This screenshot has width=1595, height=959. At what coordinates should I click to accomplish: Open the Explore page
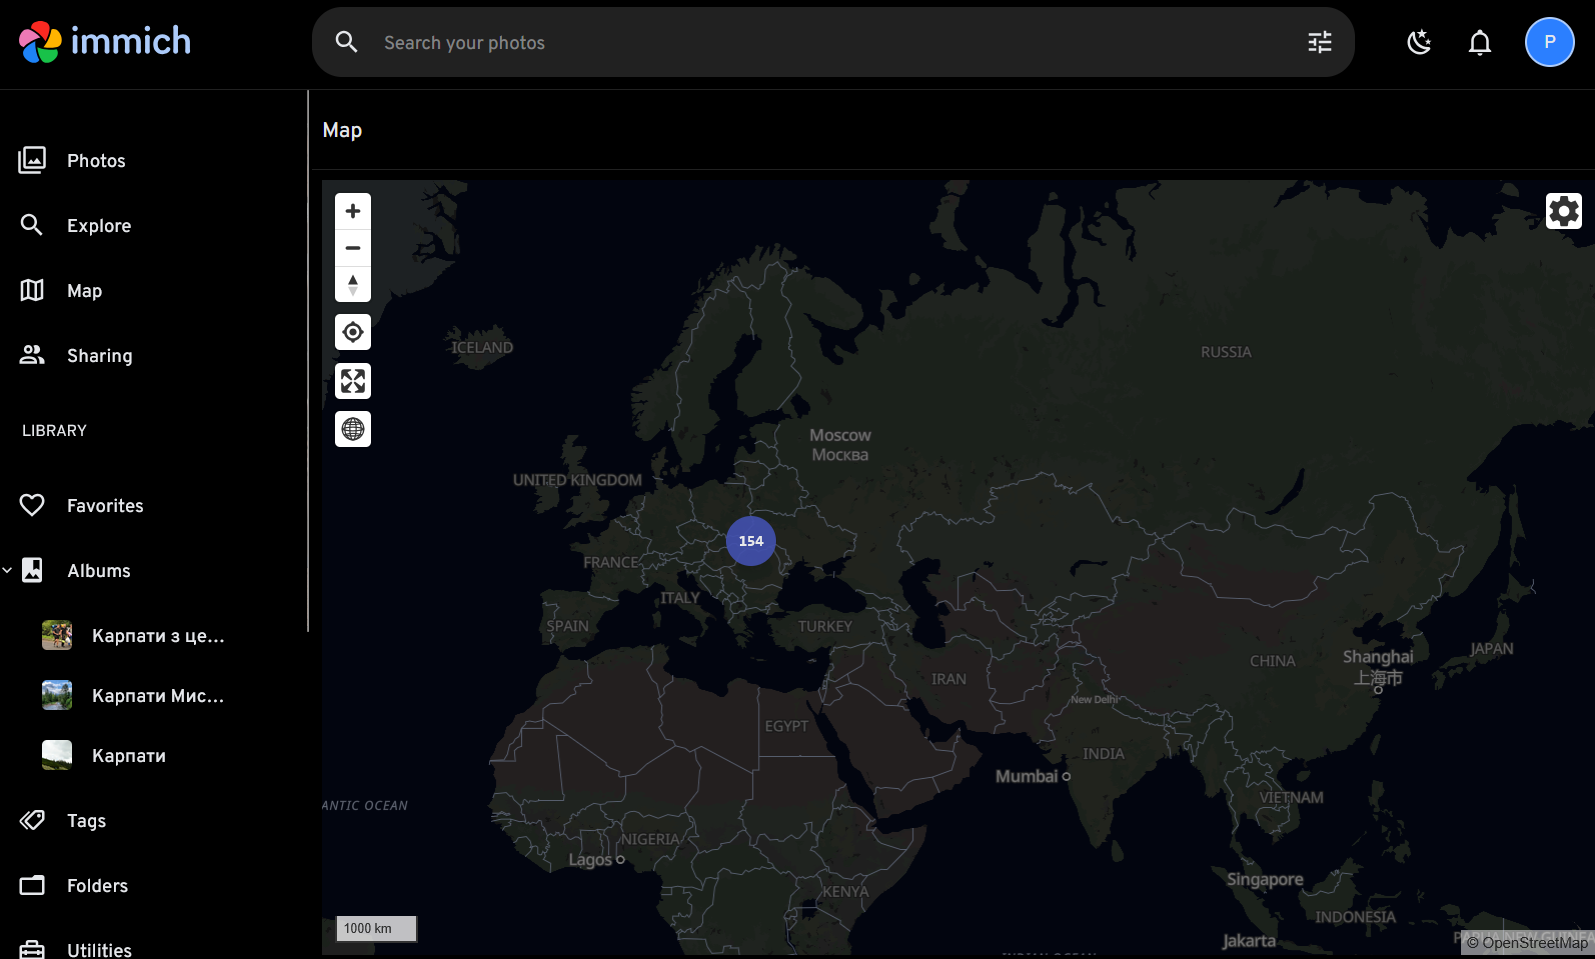point(98,226)
